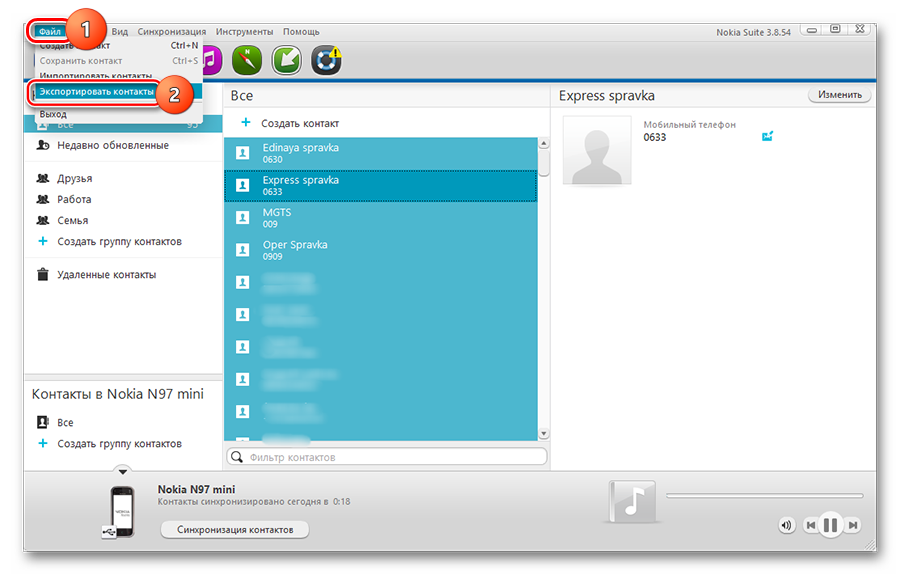Click the music progress slider
900x575 pixels.
(764, 495)
